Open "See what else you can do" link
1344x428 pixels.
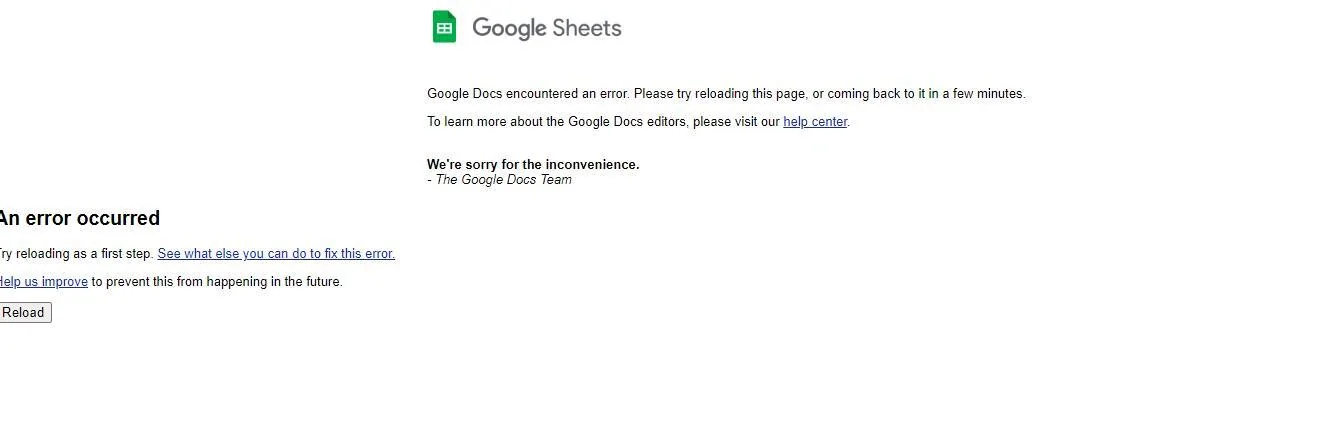[276, 254]
